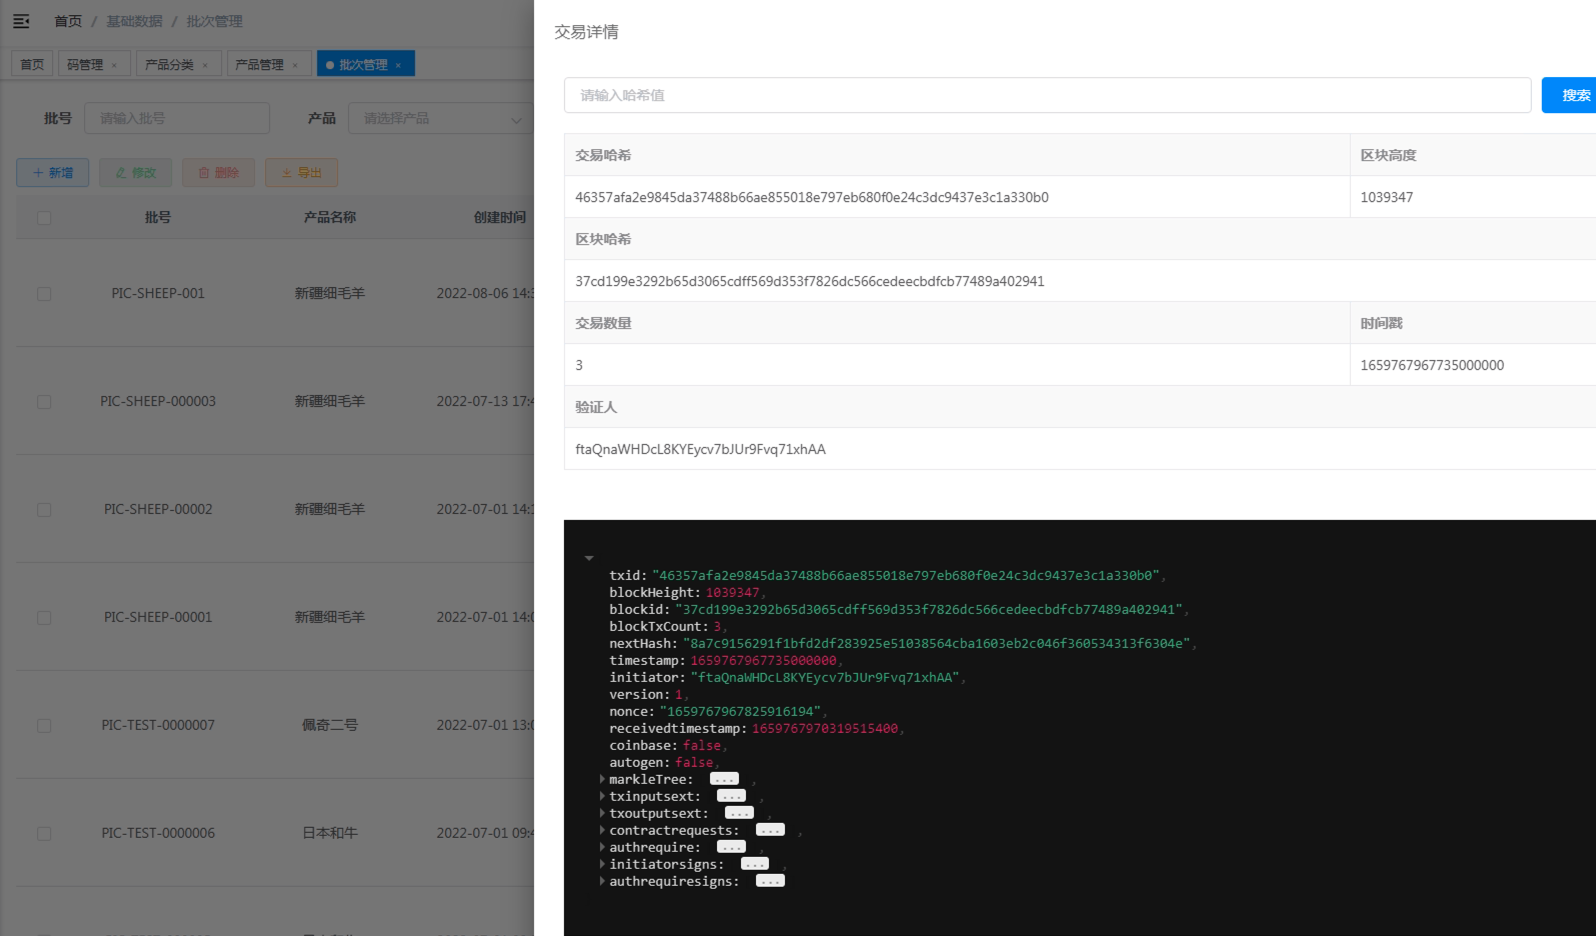Image resolution: width=1596 pixels, height=936 pixels.
Task: Check the PIC-SHEEP-000003 row checkbox
Action: click(x=44, y=401)
